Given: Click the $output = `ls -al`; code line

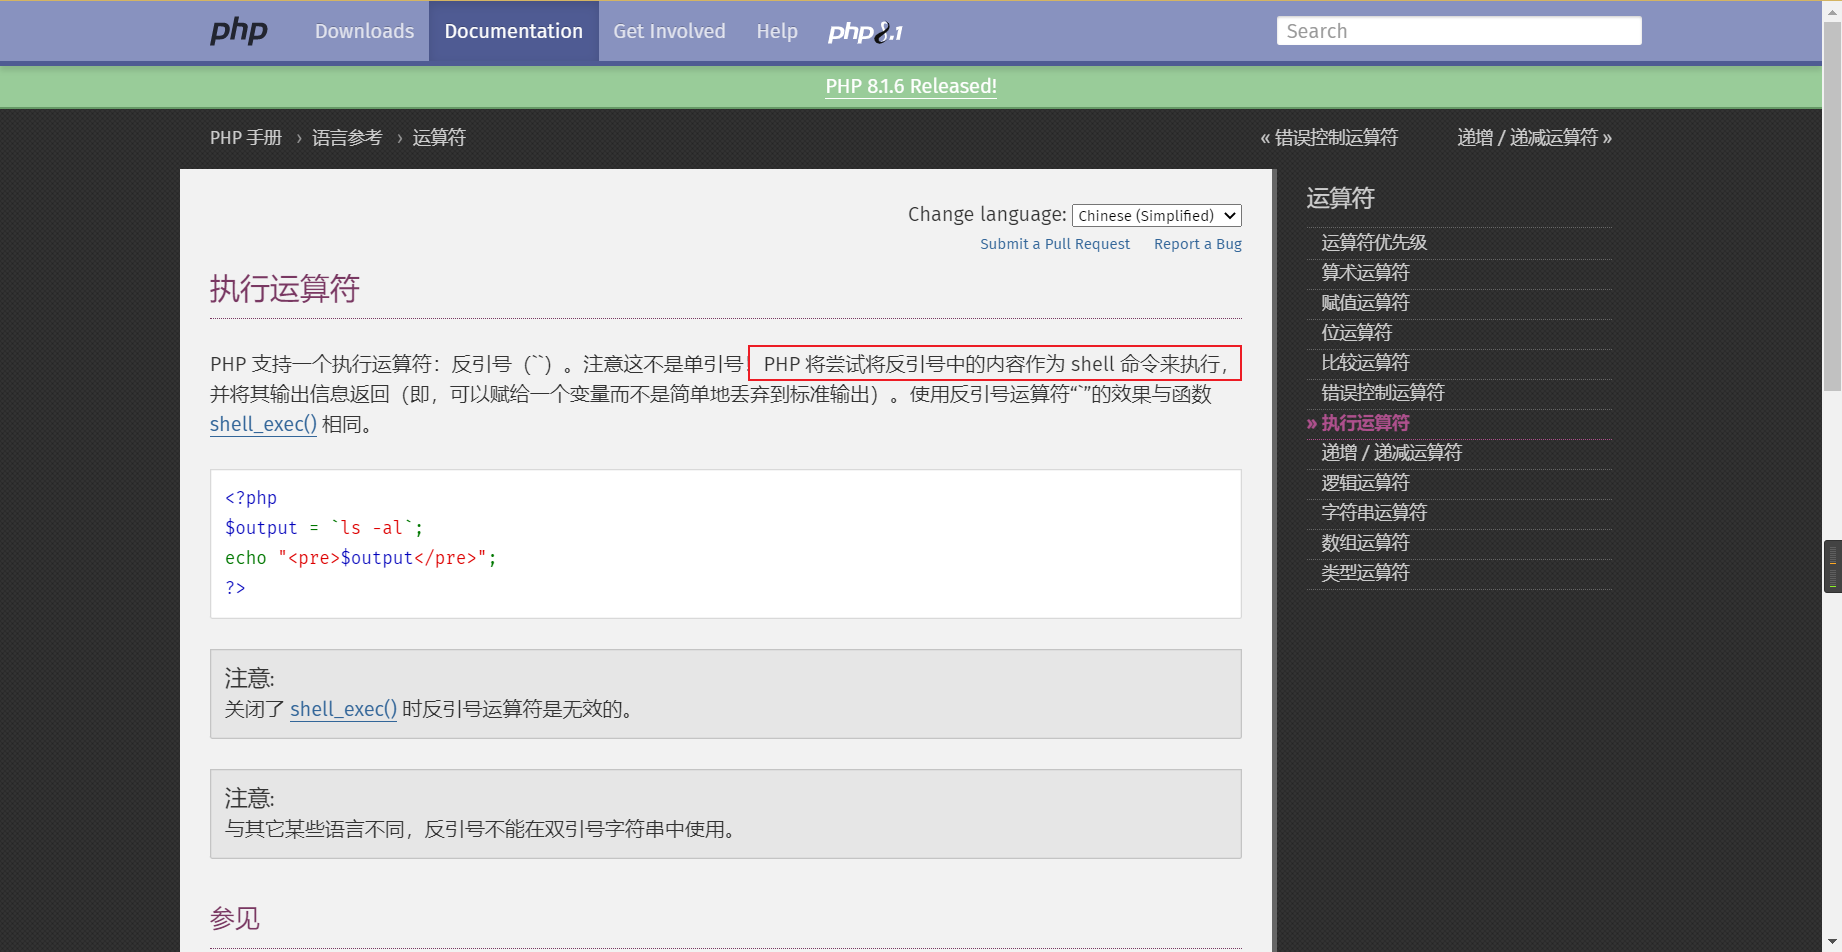Looking at the screenshot, I should tap(324, 528).
